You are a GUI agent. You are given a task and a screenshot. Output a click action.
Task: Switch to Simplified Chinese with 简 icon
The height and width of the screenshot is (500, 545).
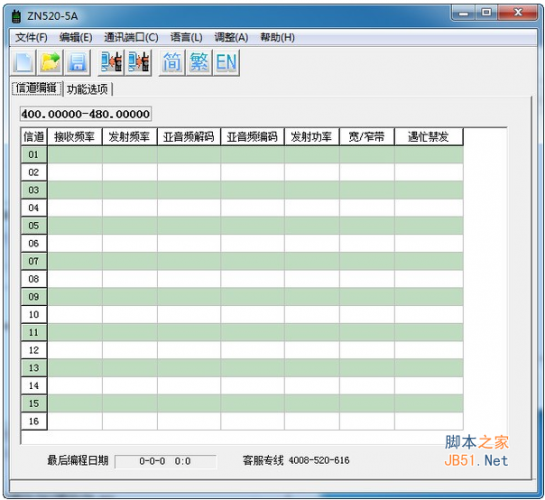coord(172,63)
